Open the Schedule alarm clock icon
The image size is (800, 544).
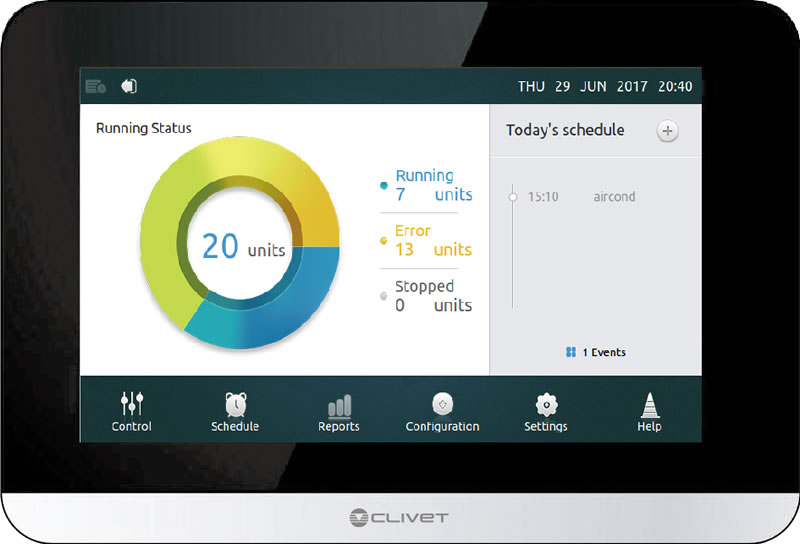pos(236,405)
